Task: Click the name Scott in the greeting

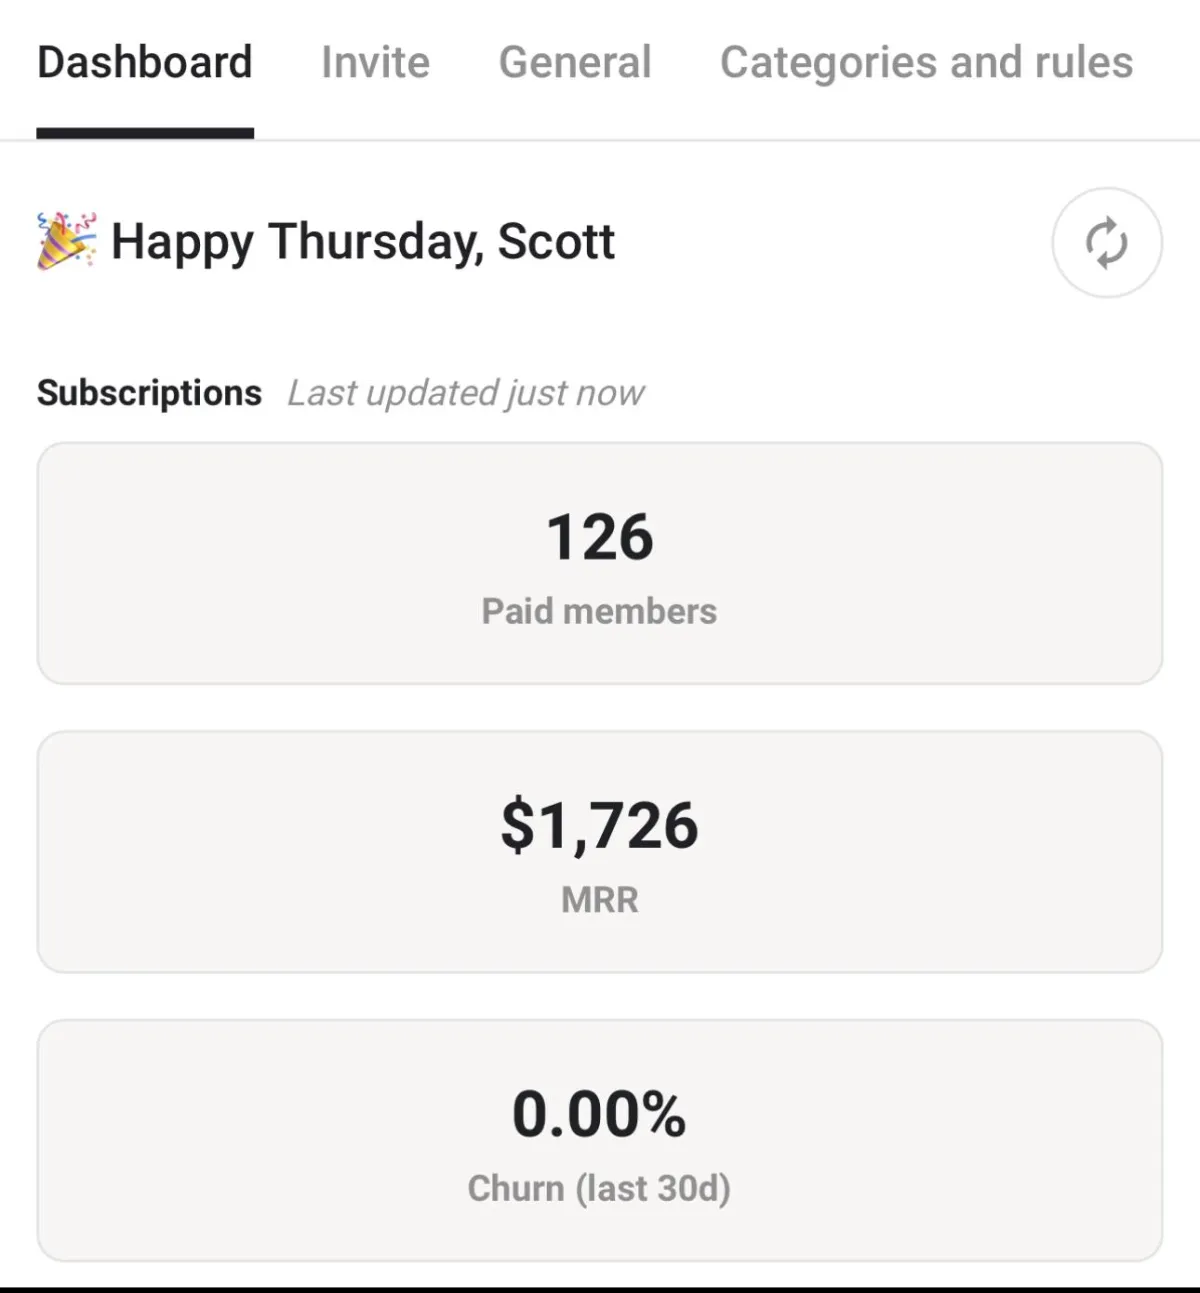Action: pyautogui.click(x=556, y=241)
